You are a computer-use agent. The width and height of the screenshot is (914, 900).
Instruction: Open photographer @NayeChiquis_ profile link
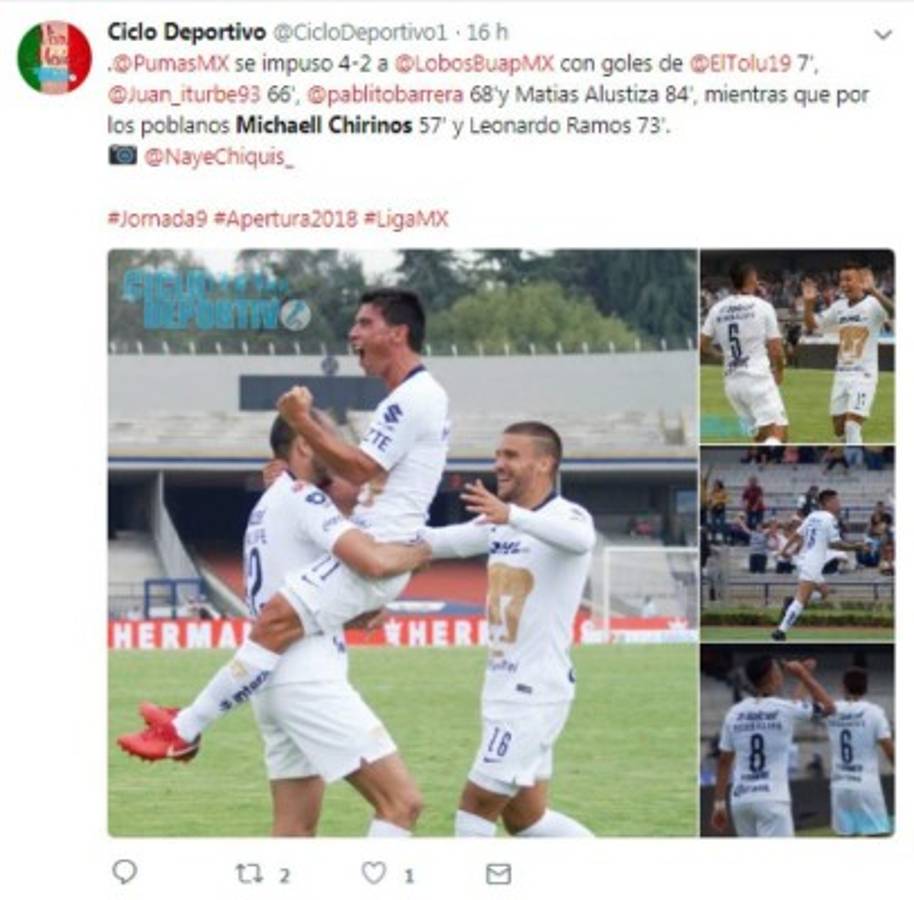pyautogui.click(x=219, y=157)
